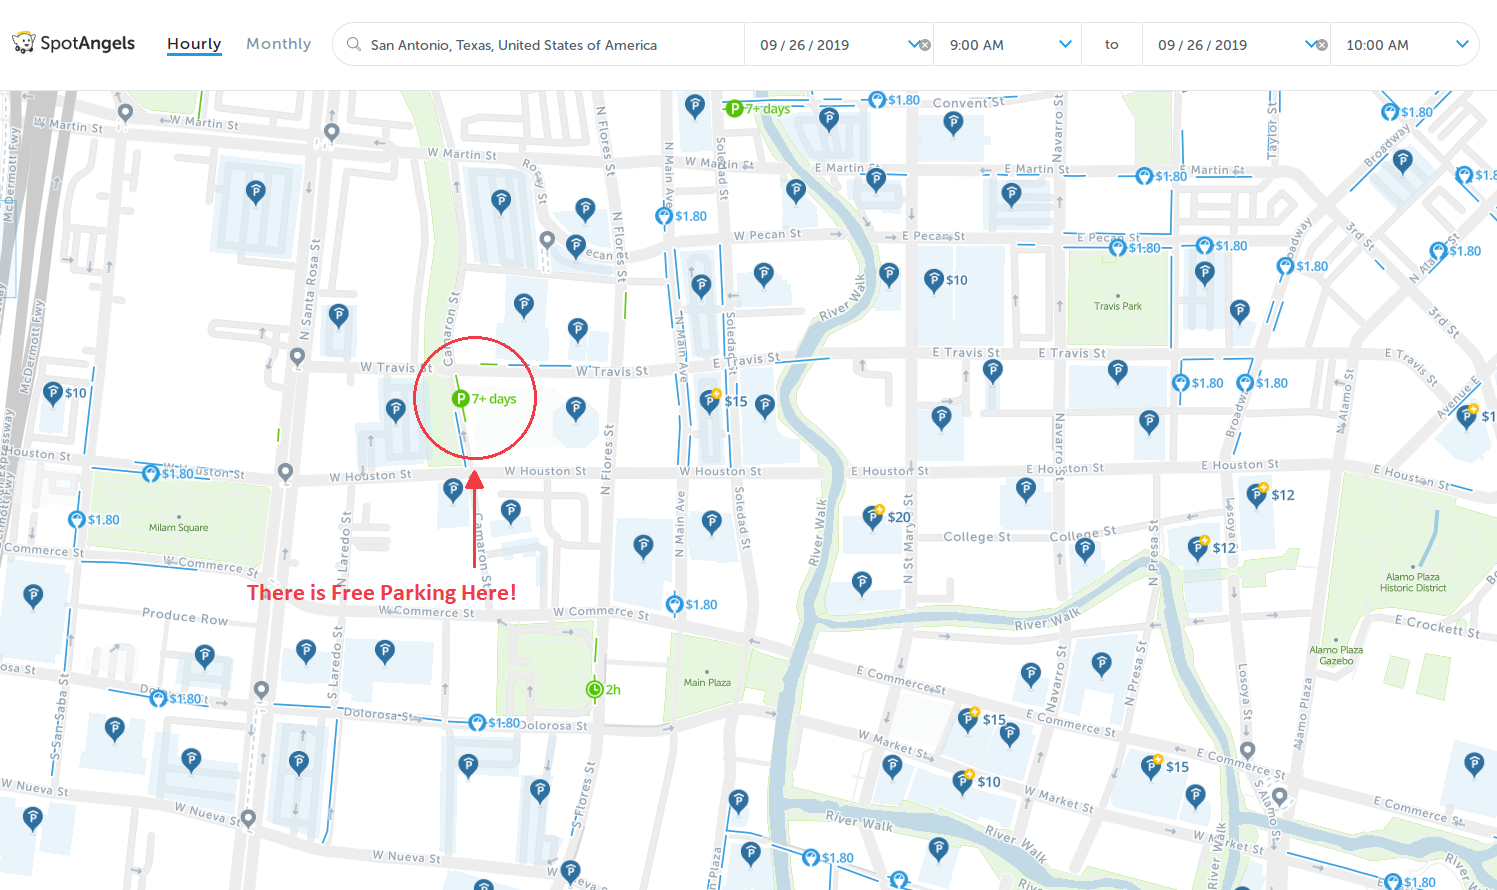Screen dimensions: 1497x890
Task: Switch to the Monthly tab
Action: pyautogui.click(x=279, y=44)
